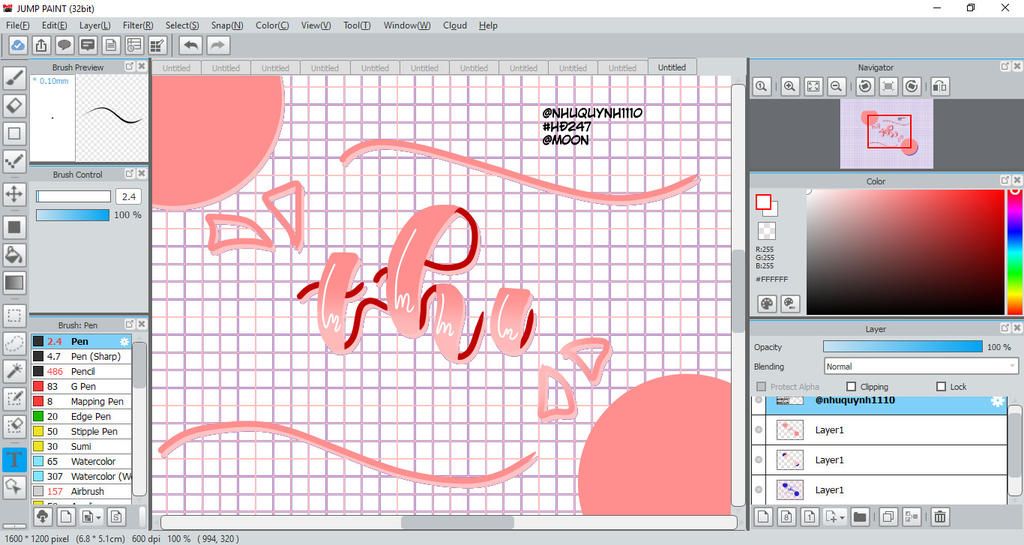Select the Lasso tool
Viewport: 1024px width, 545px height.
tap(14, 343)
